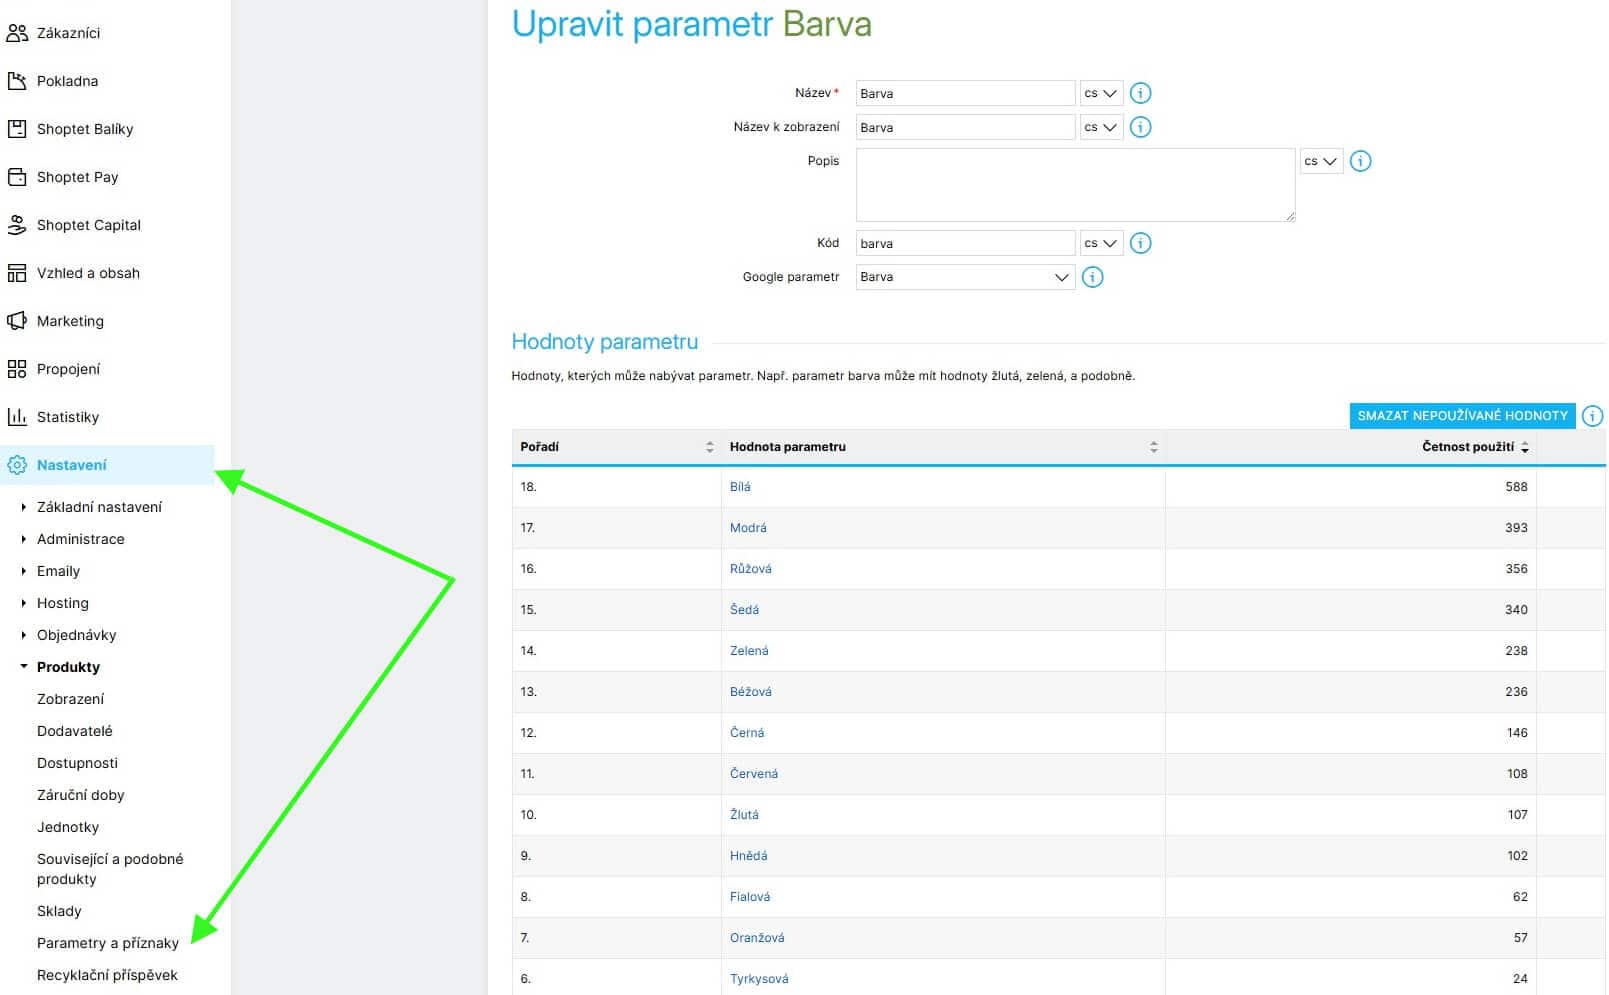
Task: Open language dropdown next to Název field
Action: click(1101, 93)
